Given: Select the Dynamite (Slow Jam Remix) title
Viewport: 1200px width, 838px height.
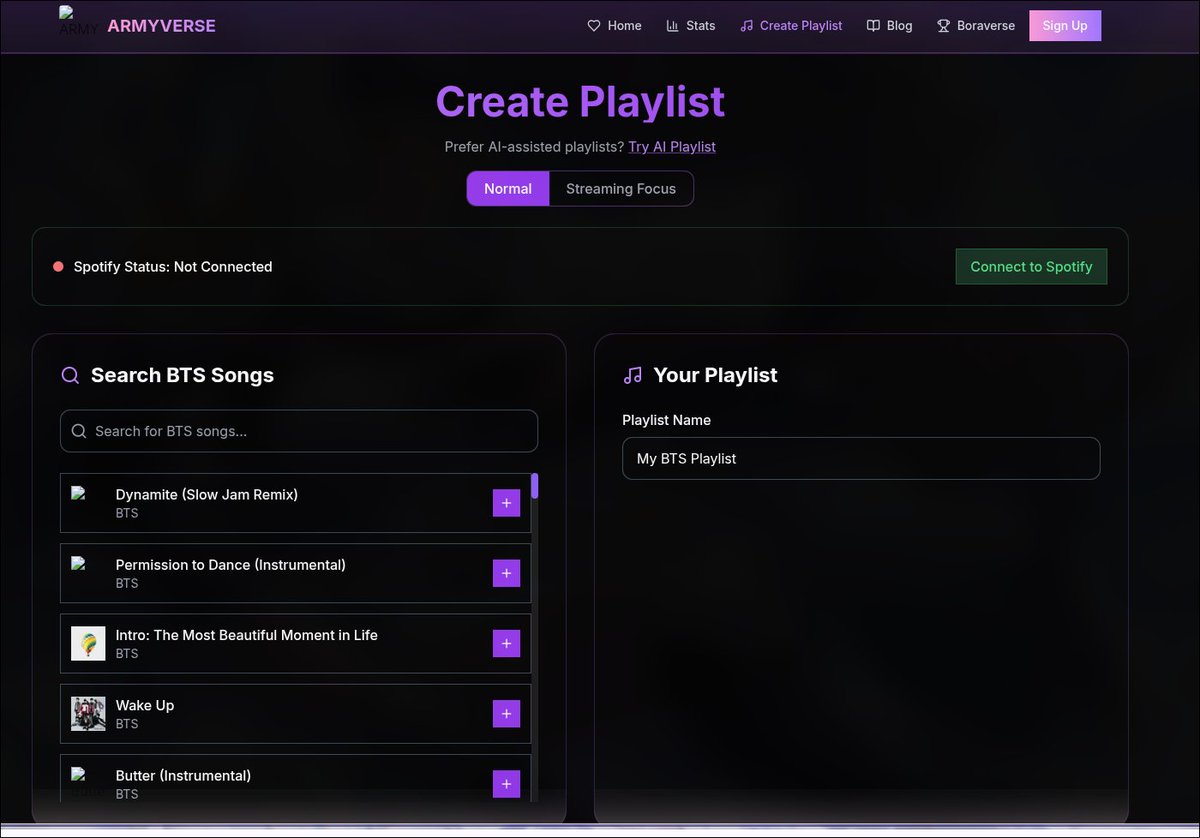Looking at the screenshot, I should coord(207,494).
